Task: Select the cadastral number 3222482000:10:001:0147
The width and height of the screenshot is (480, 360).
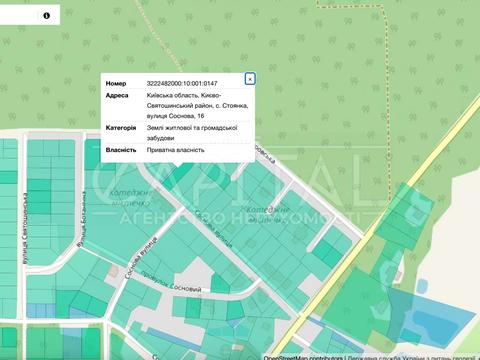Action: coord(182,83)
